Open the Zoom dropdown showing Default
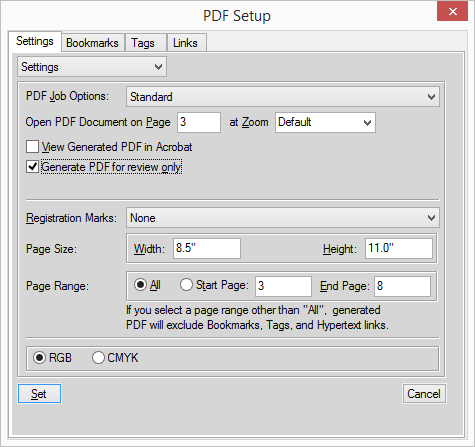 pyautogui.click(x=325, y=122)
